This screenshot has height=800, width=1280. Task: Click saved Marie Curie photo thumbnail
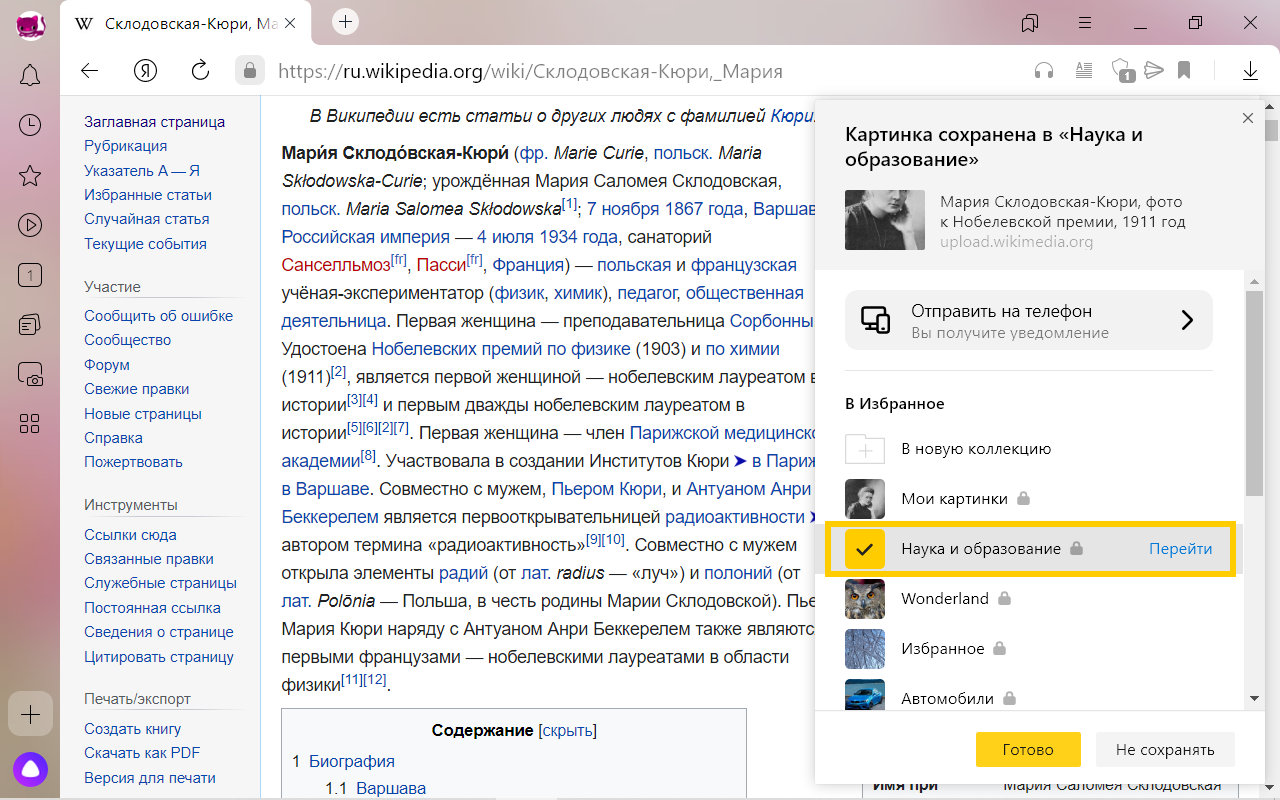click(x=885, y=220)
